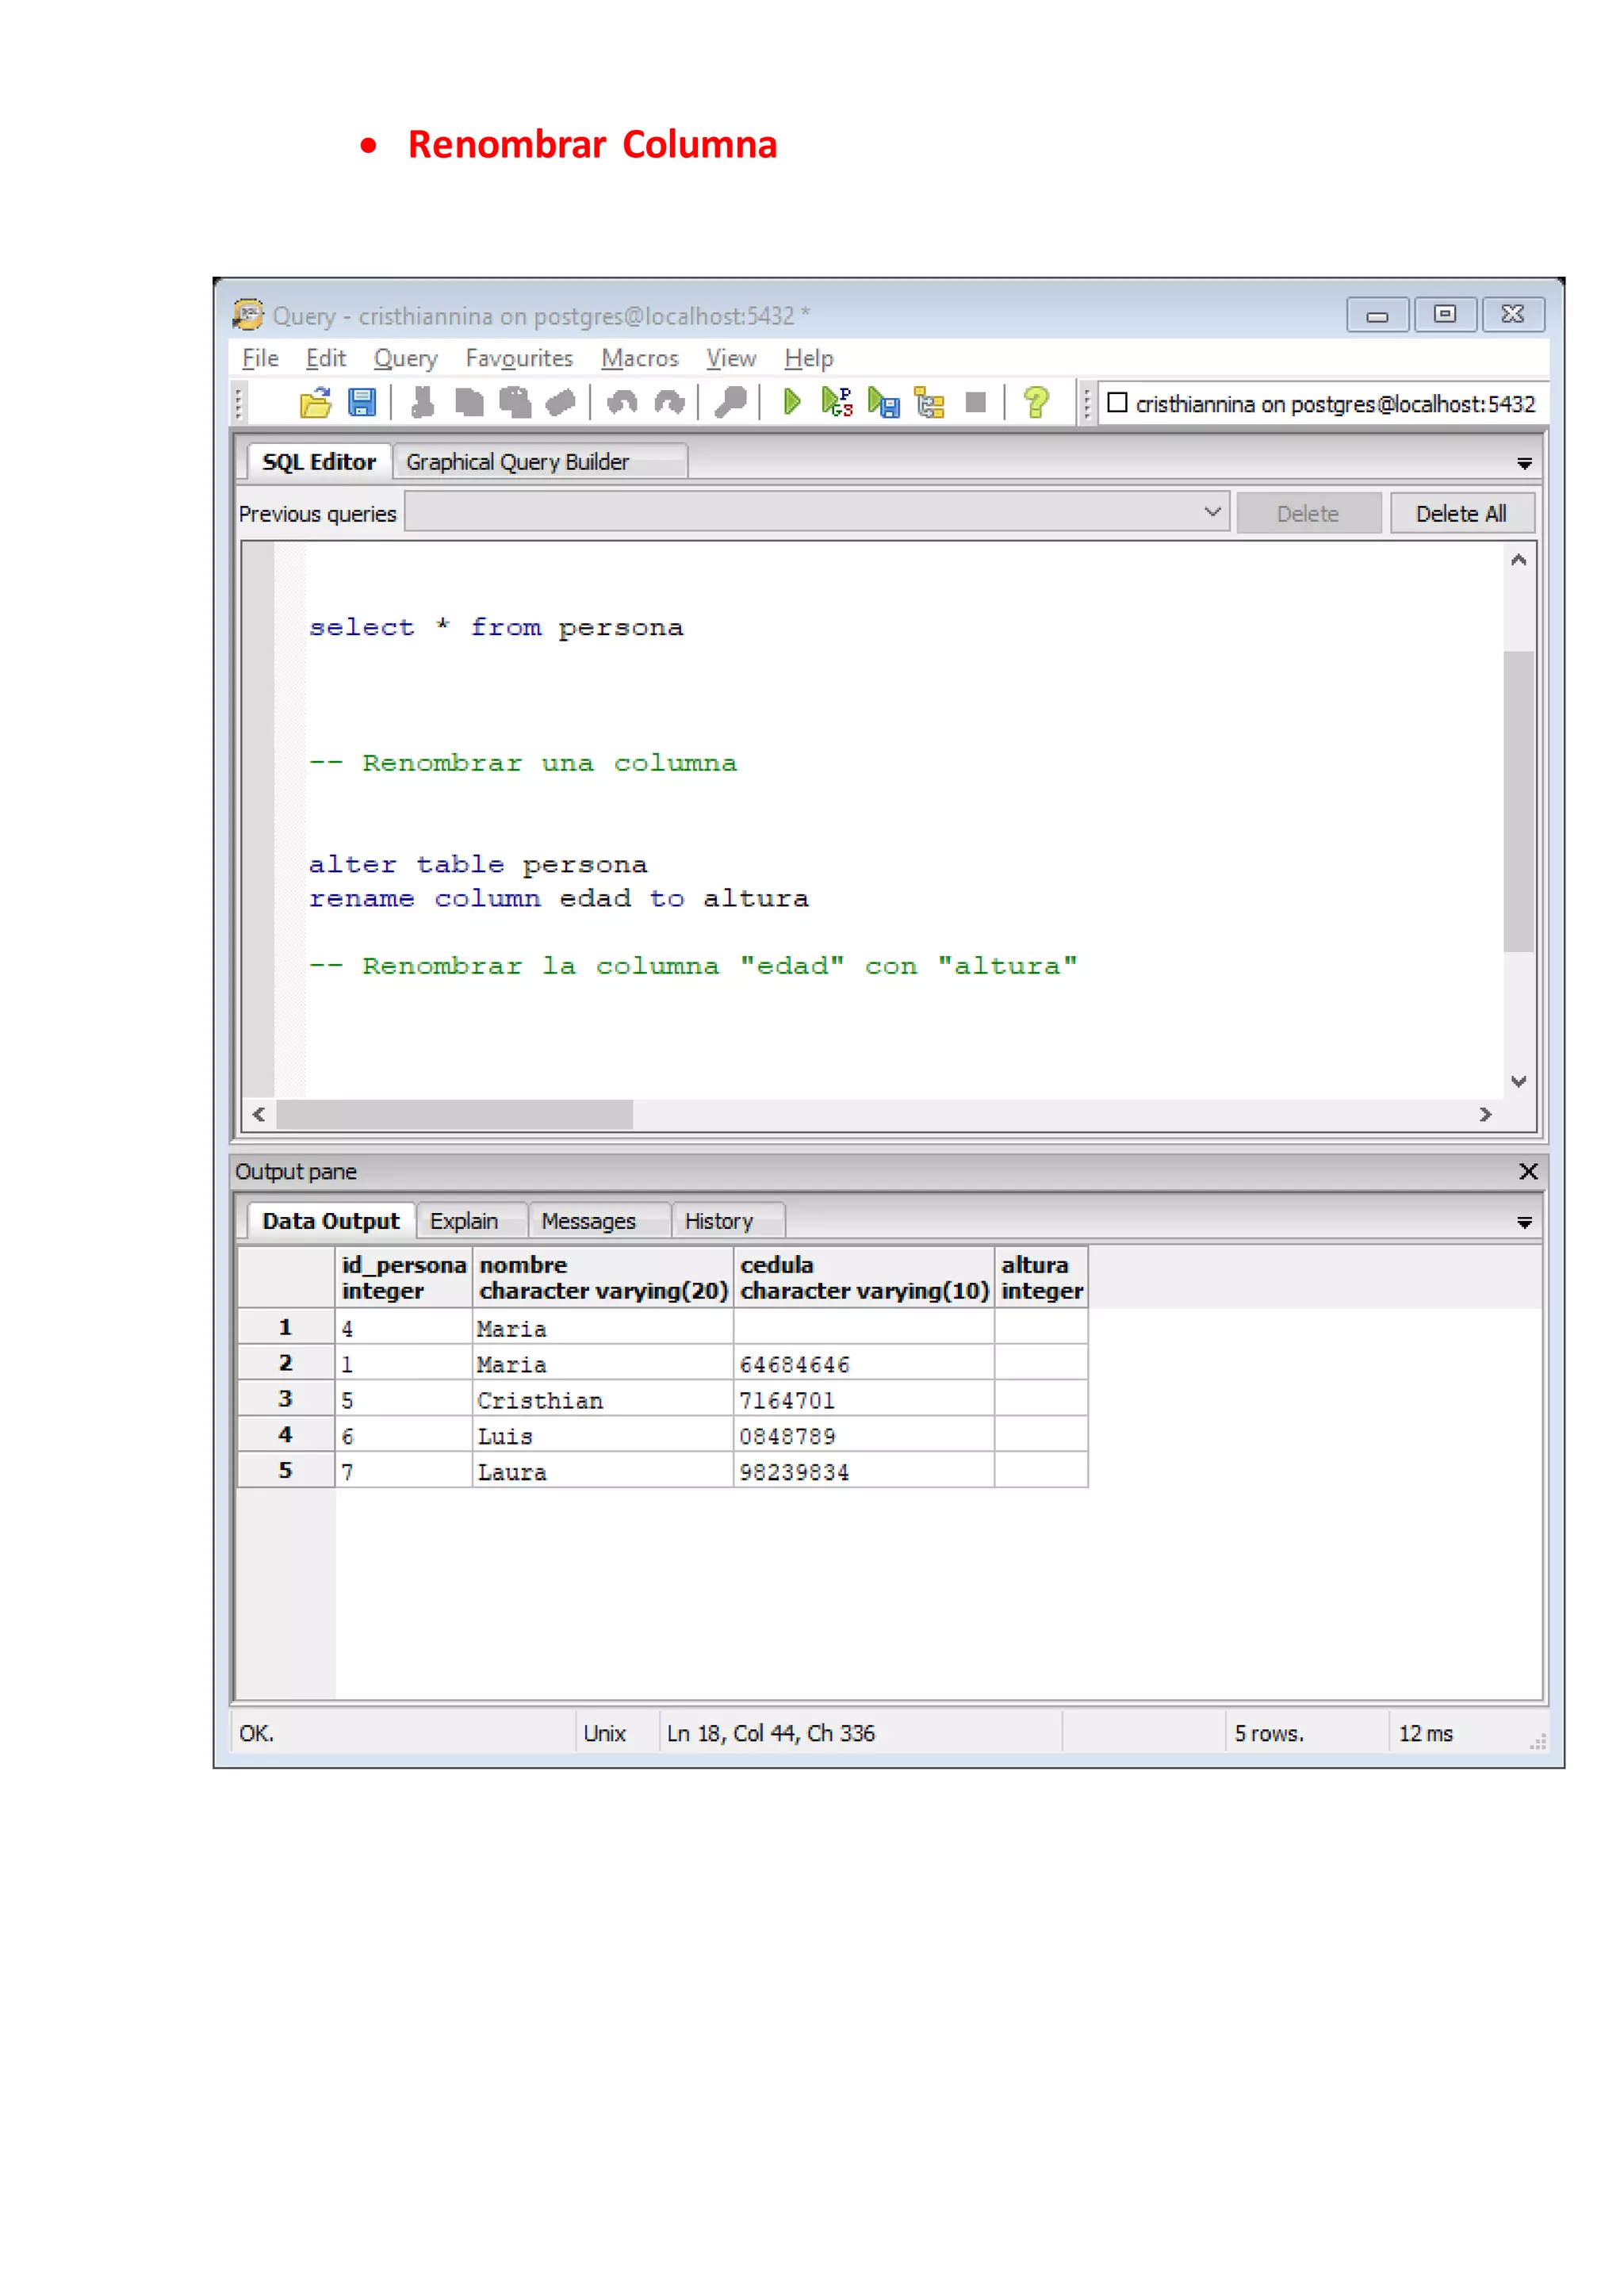Open the output pane tab list drop arrow
The height and width of the screenshot is (2296, 1624).
click(1524, 1222)
